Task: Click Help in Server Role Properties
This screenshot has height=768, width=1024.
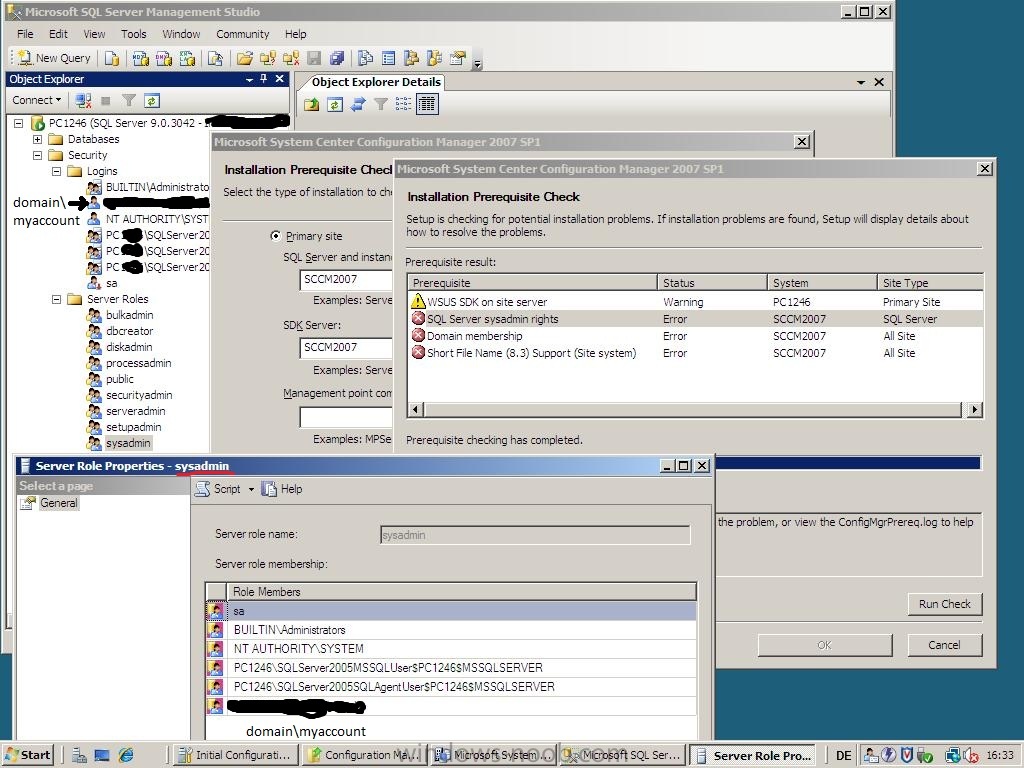Action: 282,489
